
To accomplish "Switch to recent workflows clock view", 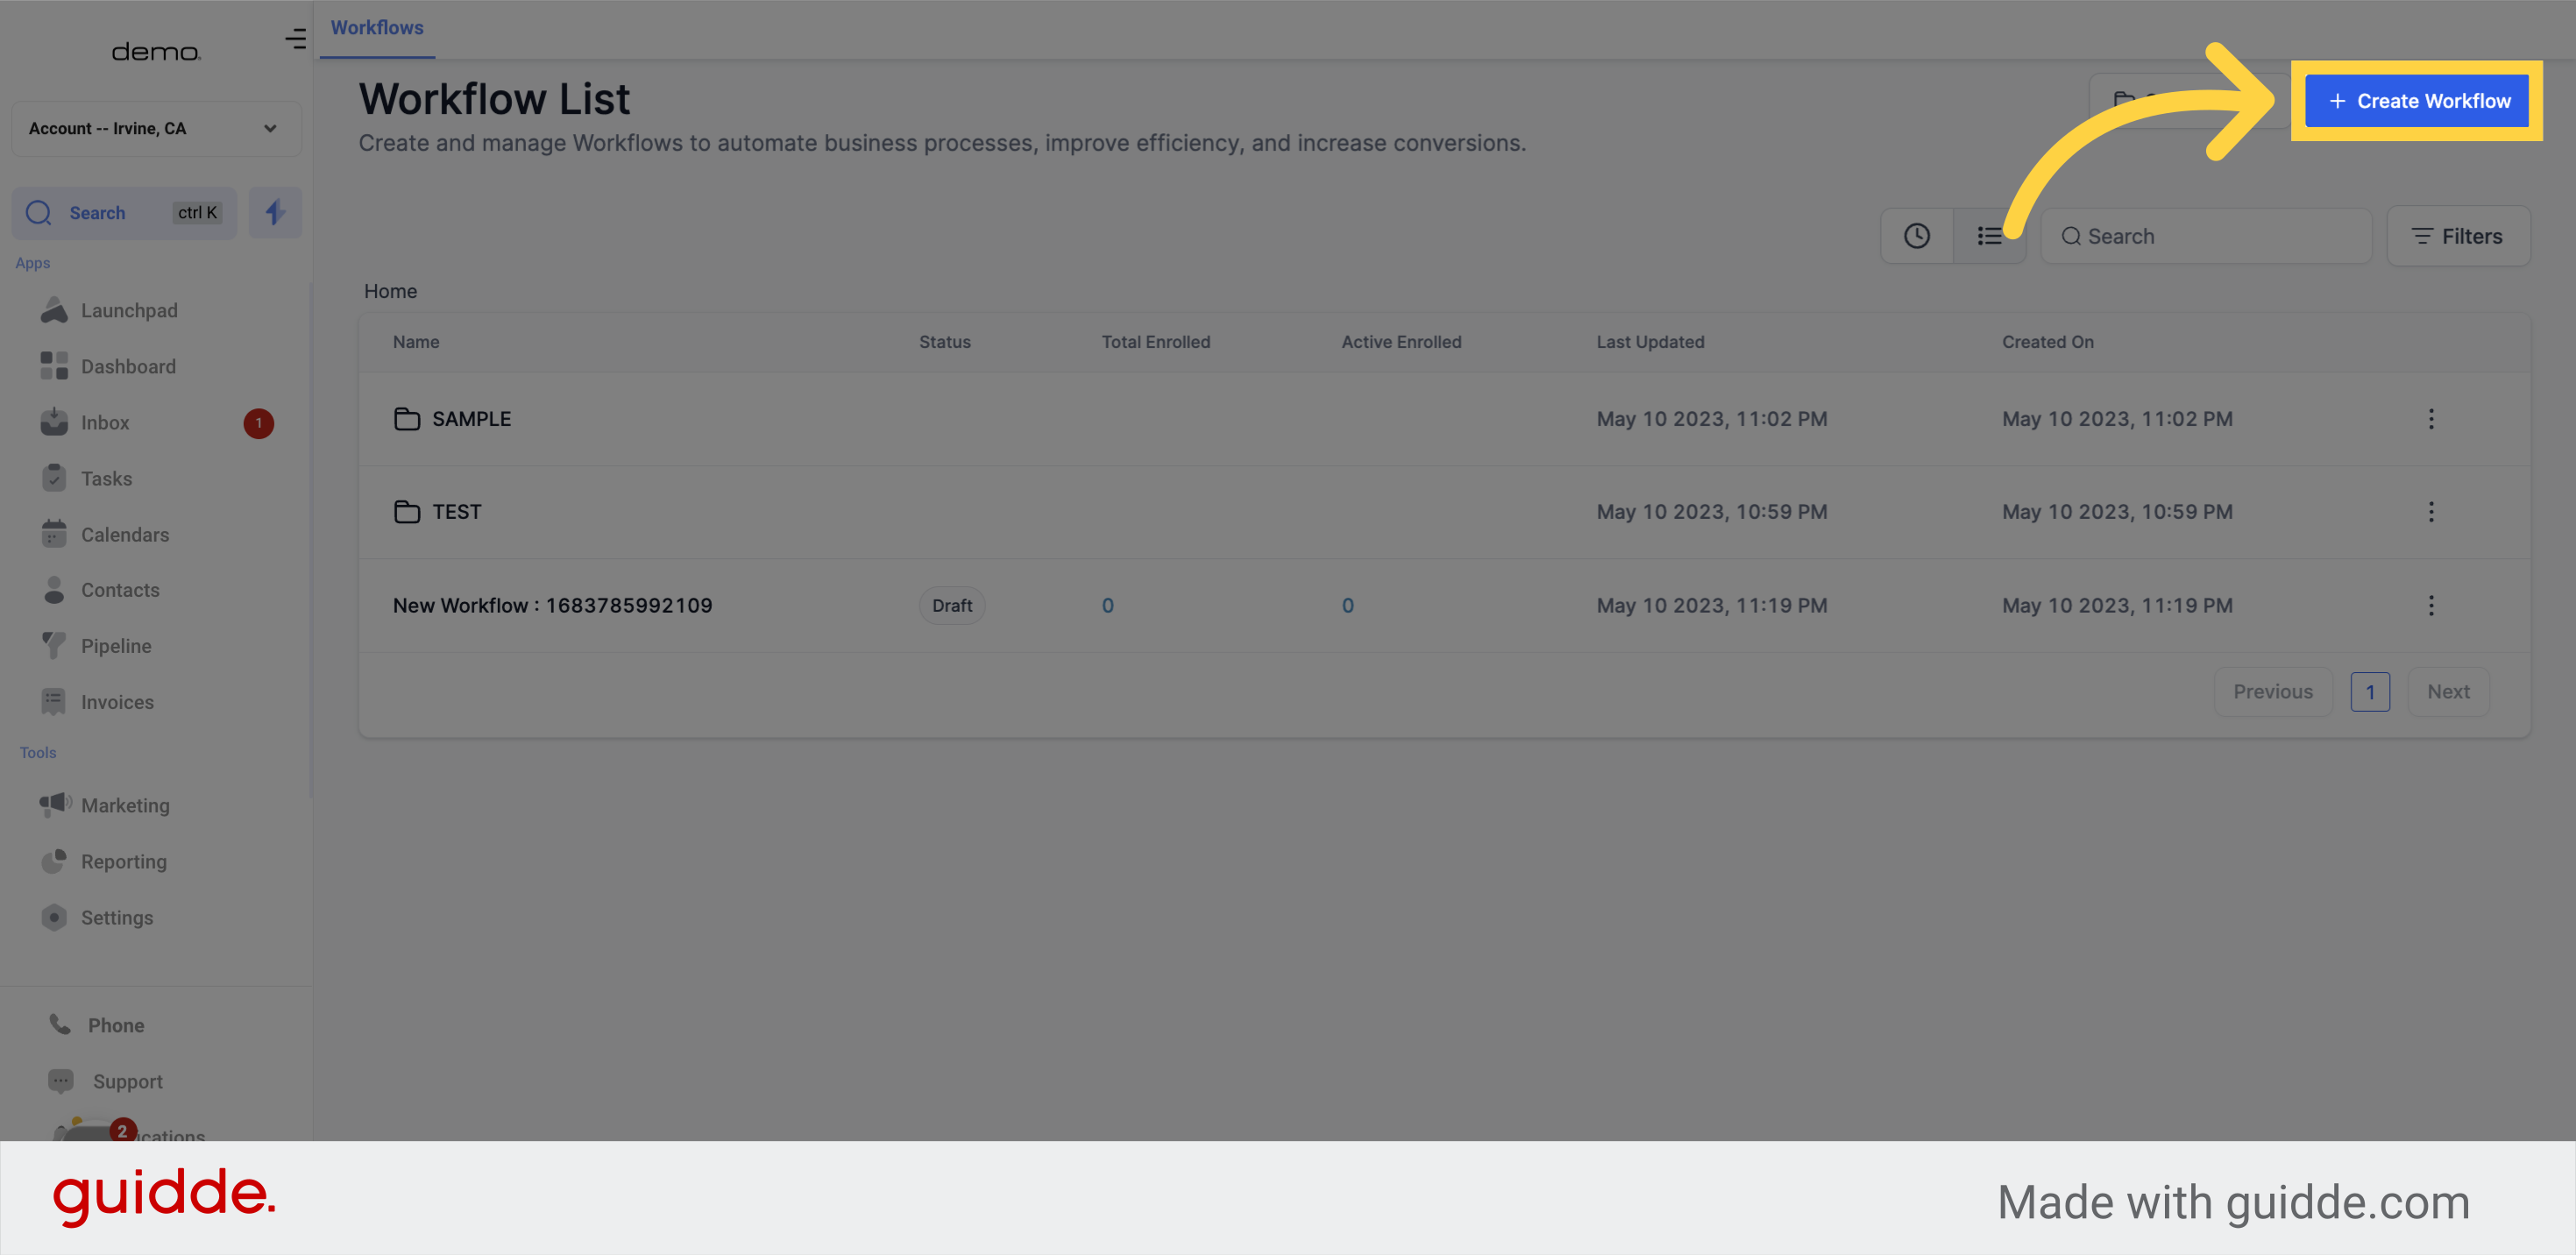I will [1916, 236].
